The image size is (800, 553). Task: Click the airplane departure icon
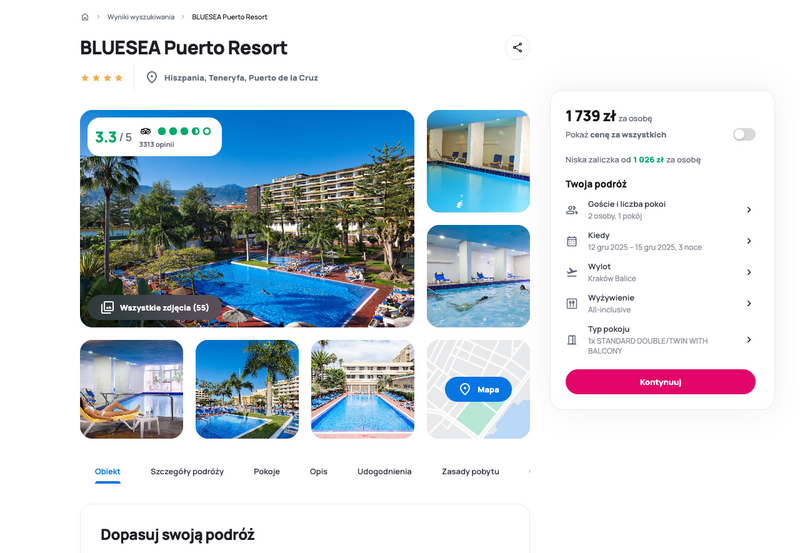point(572,272)
